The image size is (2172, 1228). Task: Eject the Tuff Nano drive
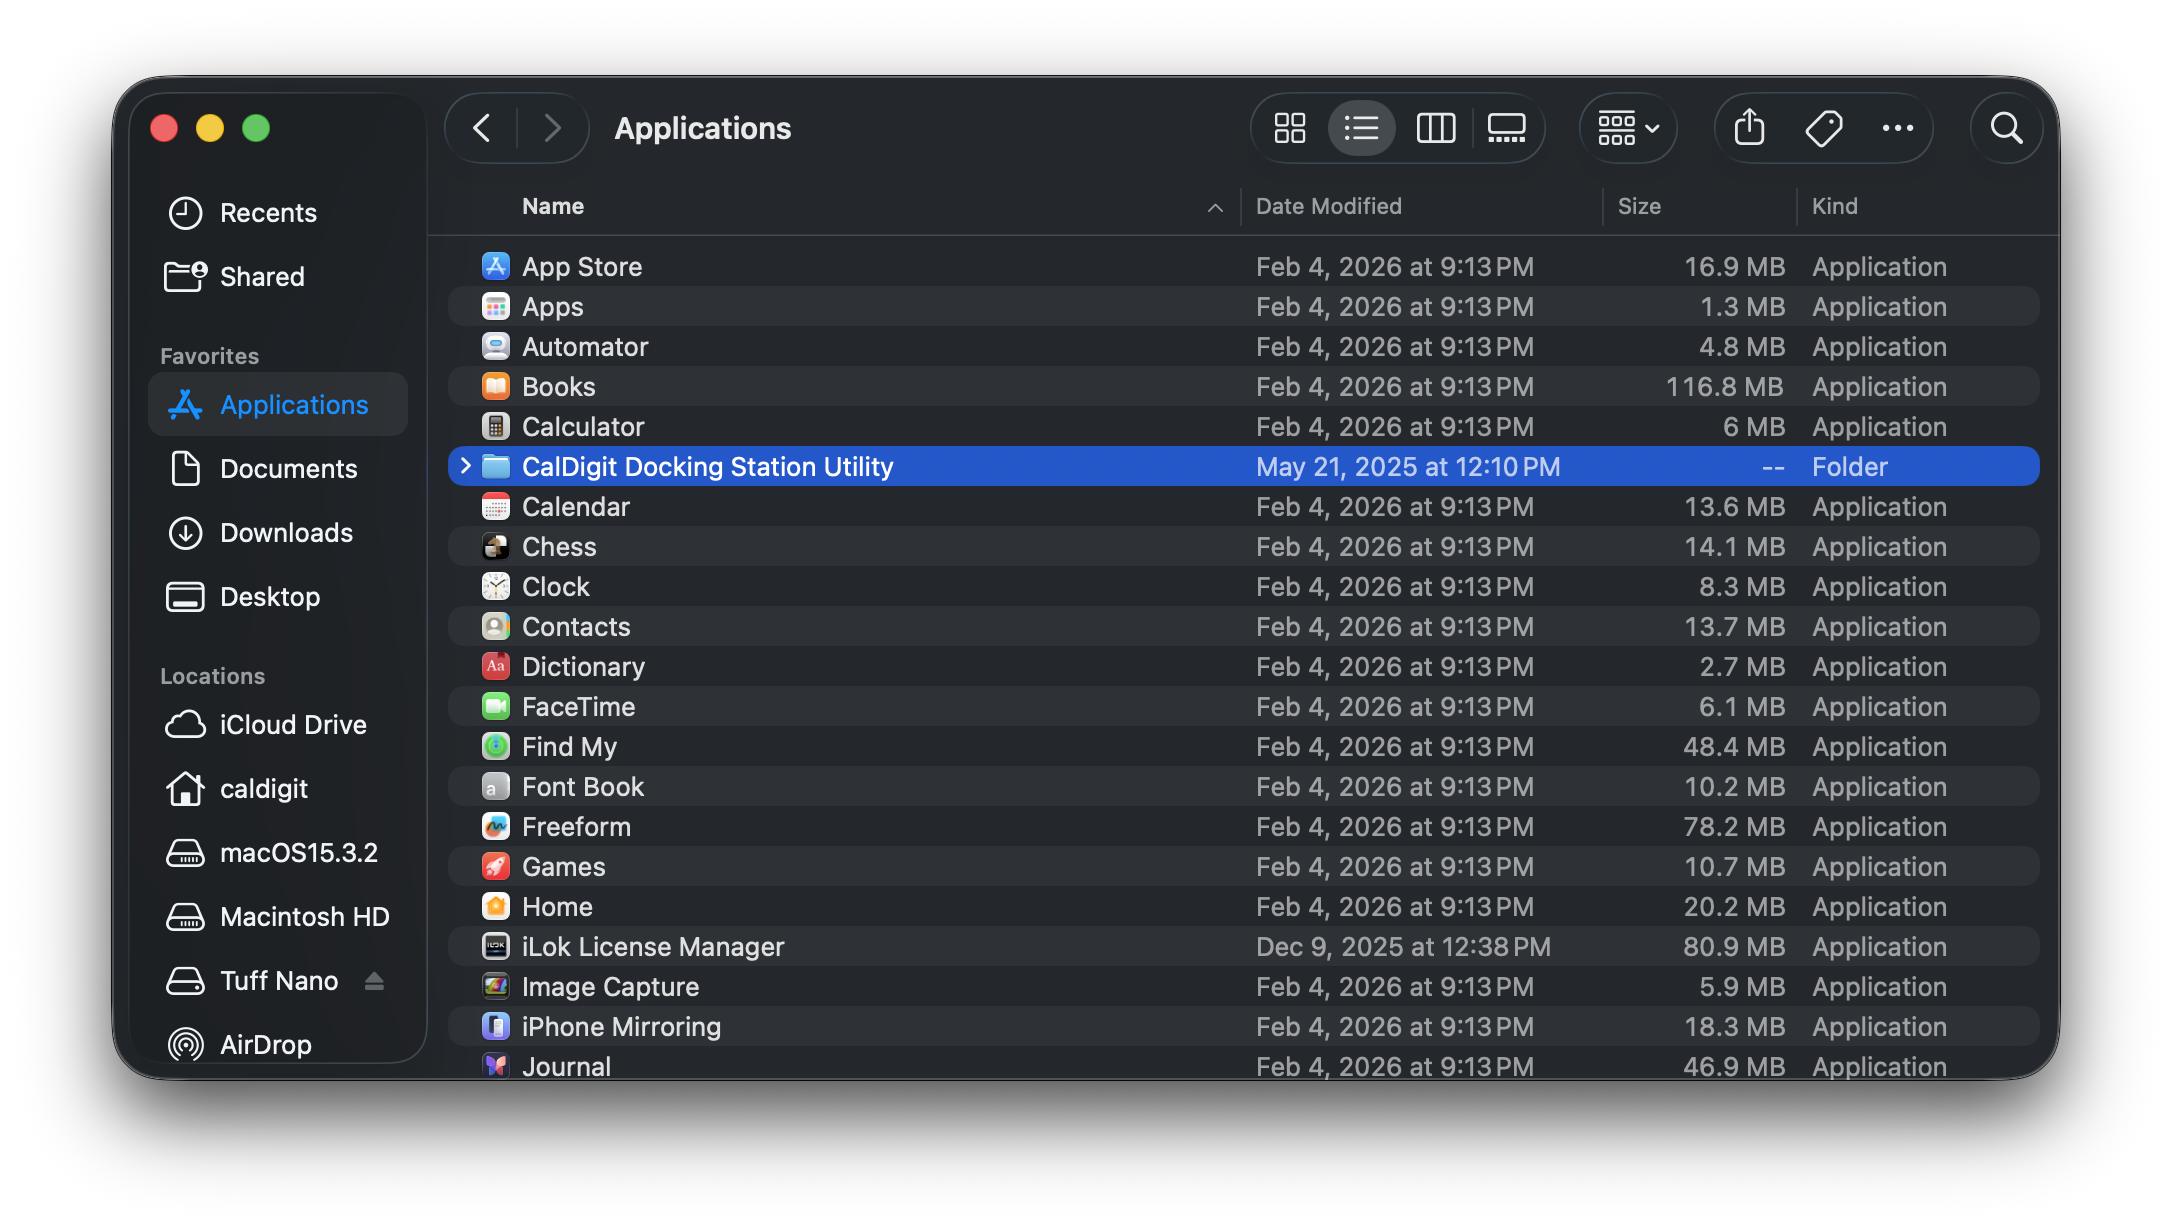[x=373, y=981]
